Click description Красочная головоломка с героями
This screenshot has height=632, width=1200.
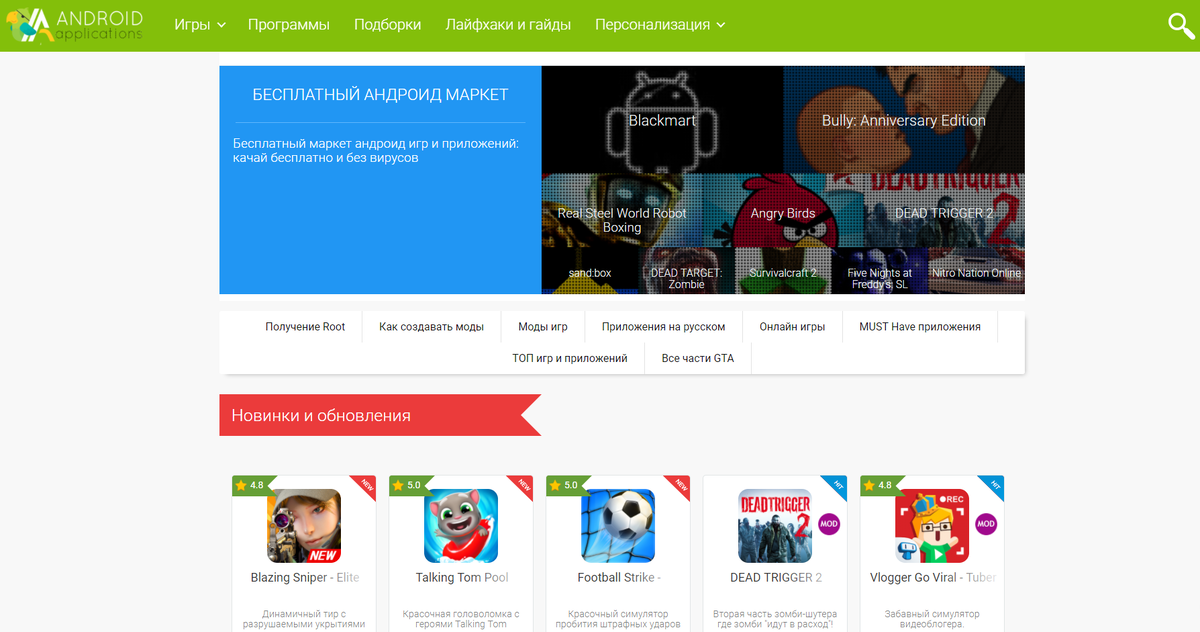tap(461, 619)
